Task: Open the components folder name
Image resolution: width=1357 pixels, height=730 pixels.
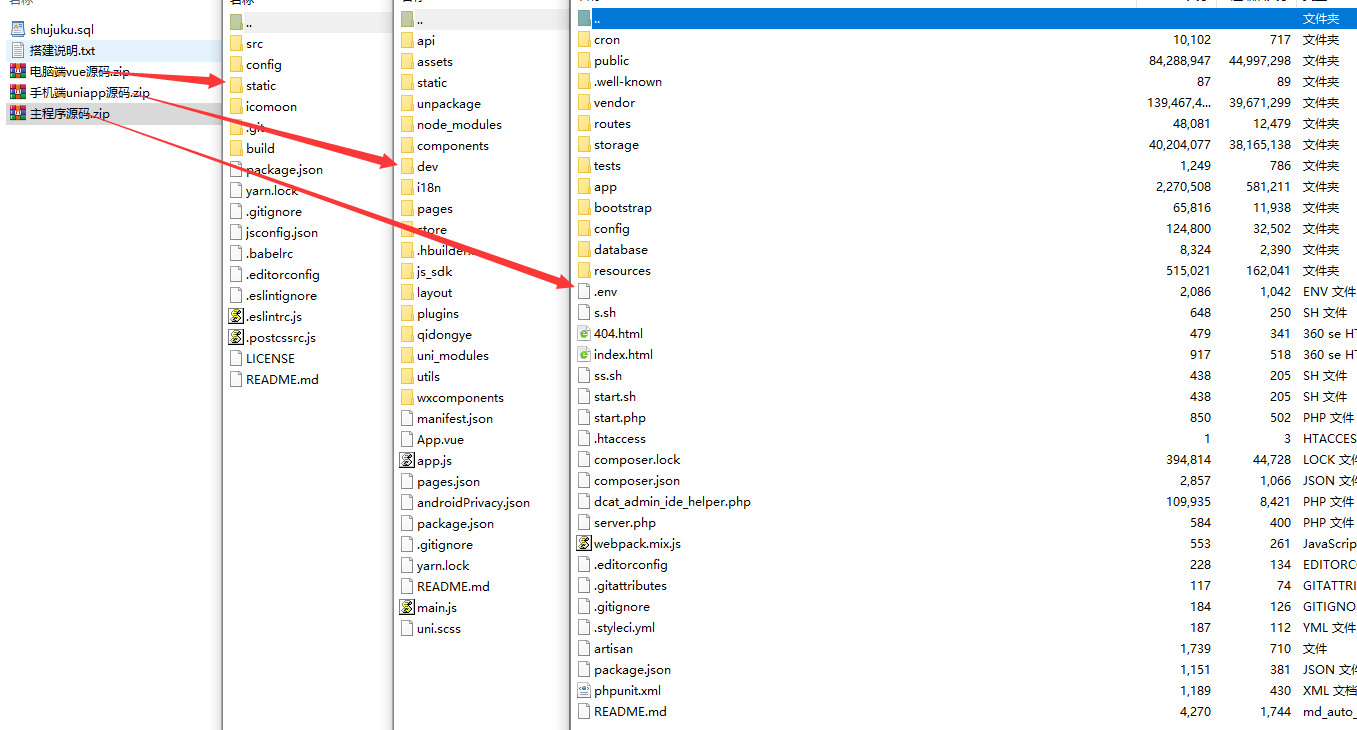Action: pyautogui.click(x=453, y=145)
